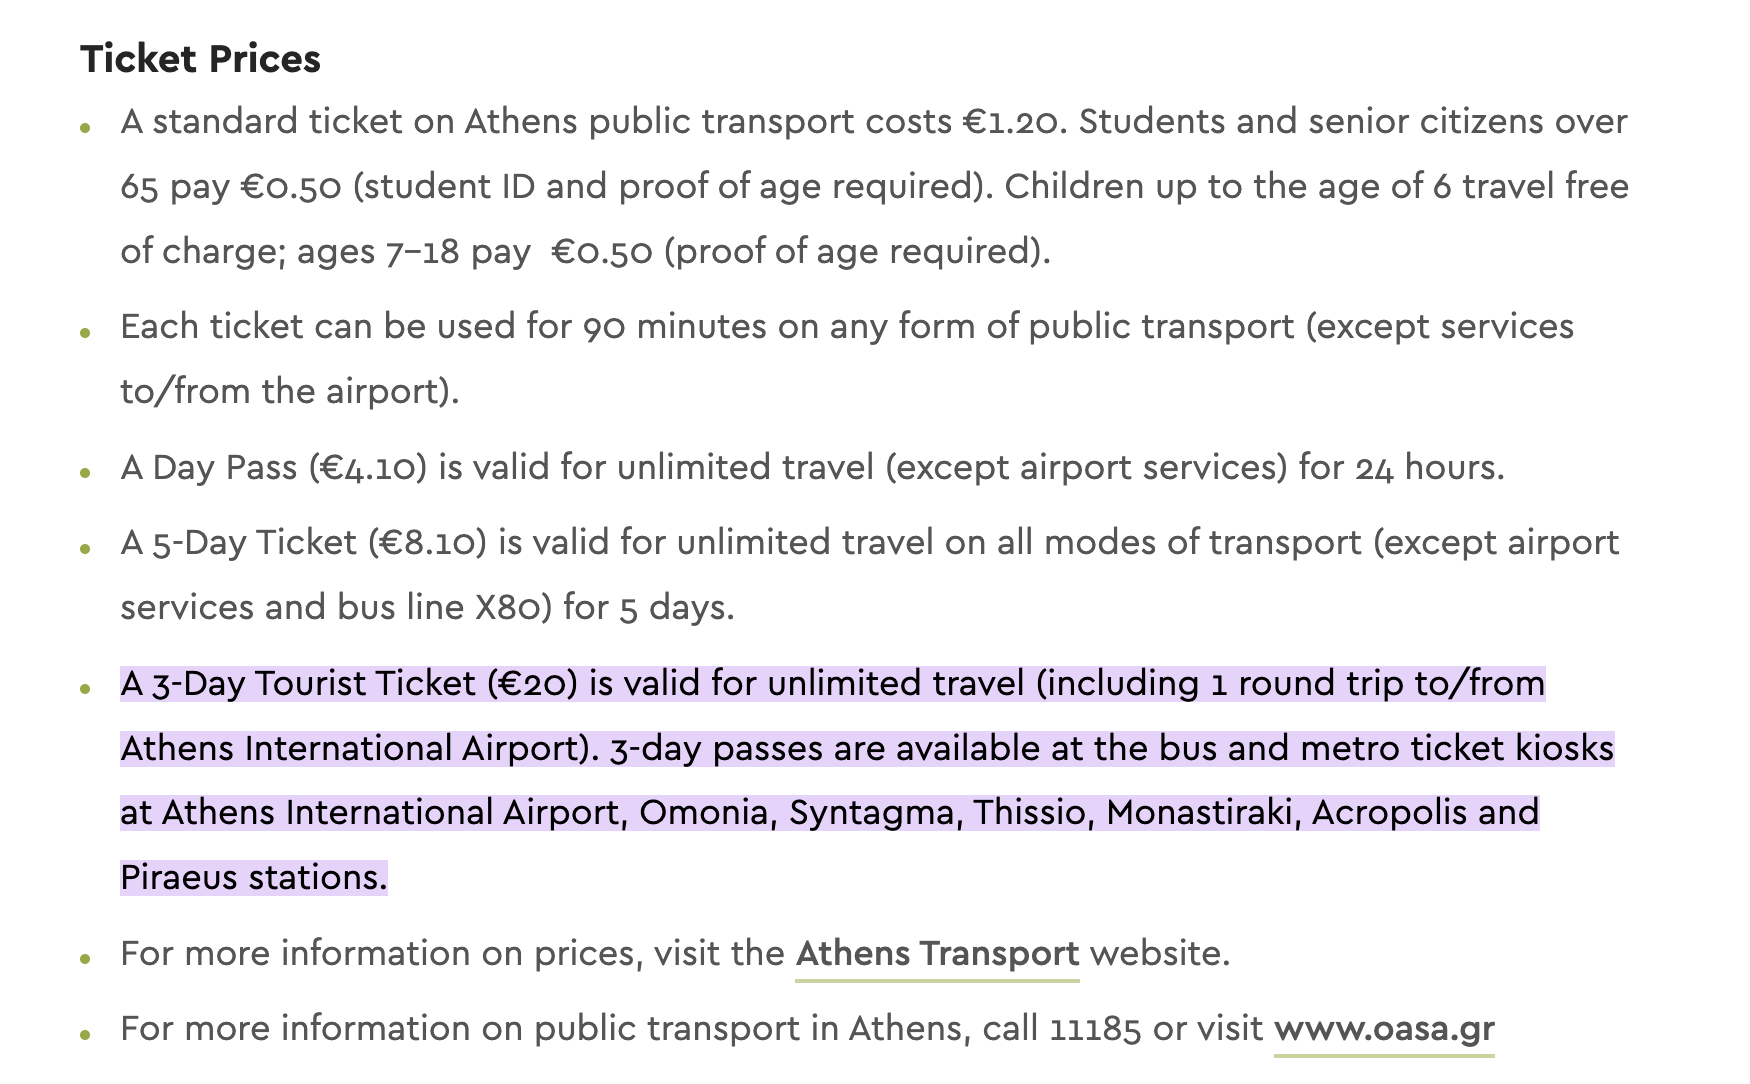Click the bullet before the Athens Transport line
This screenshot has height=1084, width=1750.
tap(87, 960)
